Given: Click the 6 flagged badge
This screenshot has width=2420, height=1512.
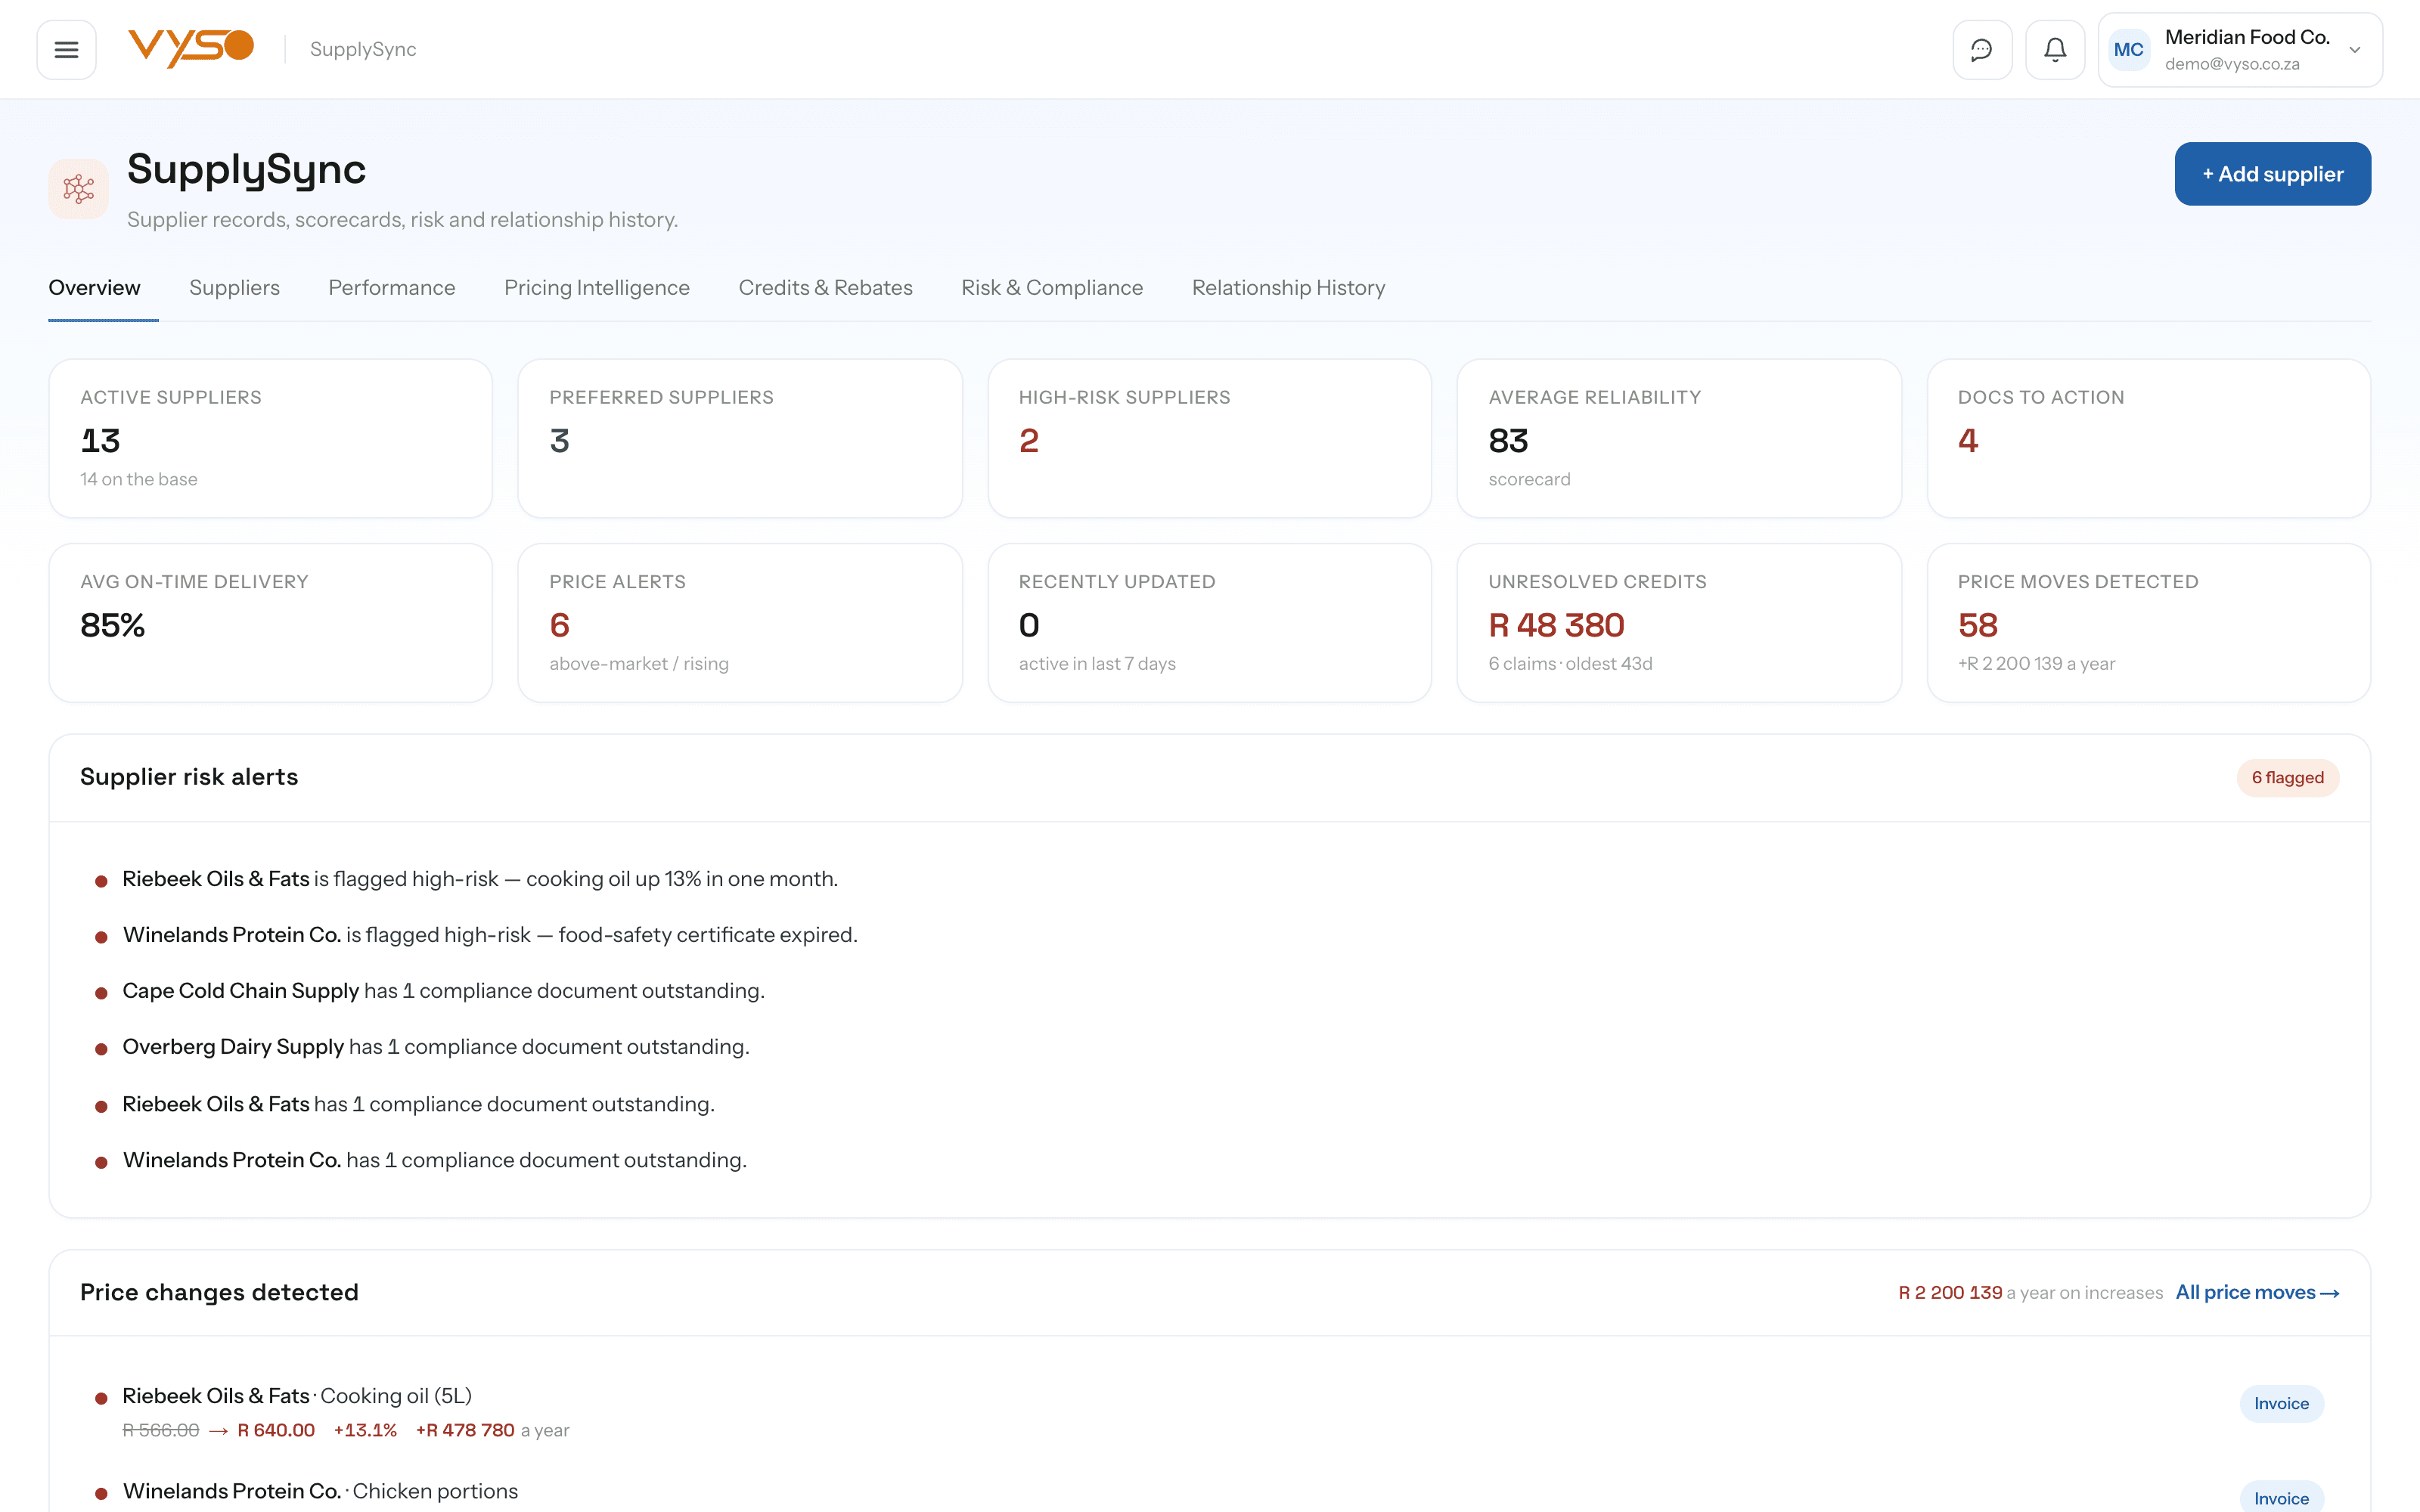Looking at the screenshot, I should [2287, 777].
